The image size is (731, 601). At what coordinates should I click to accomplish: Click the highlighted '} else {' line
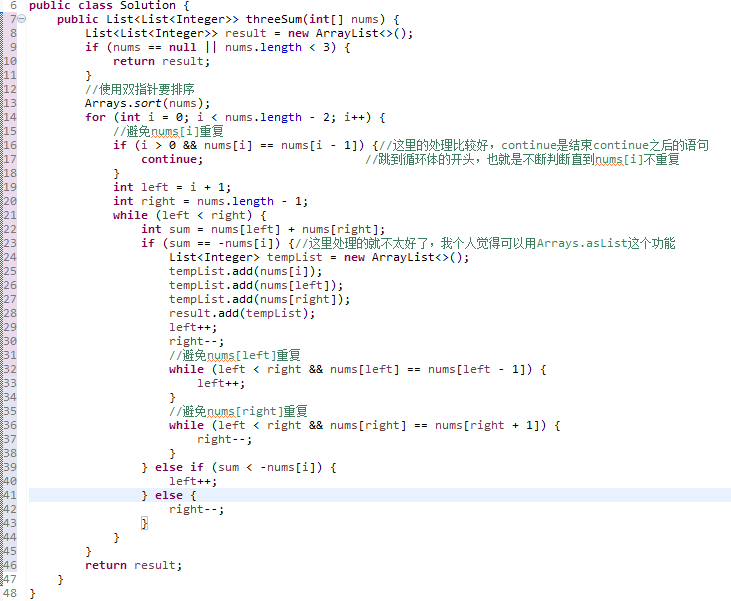168,495
